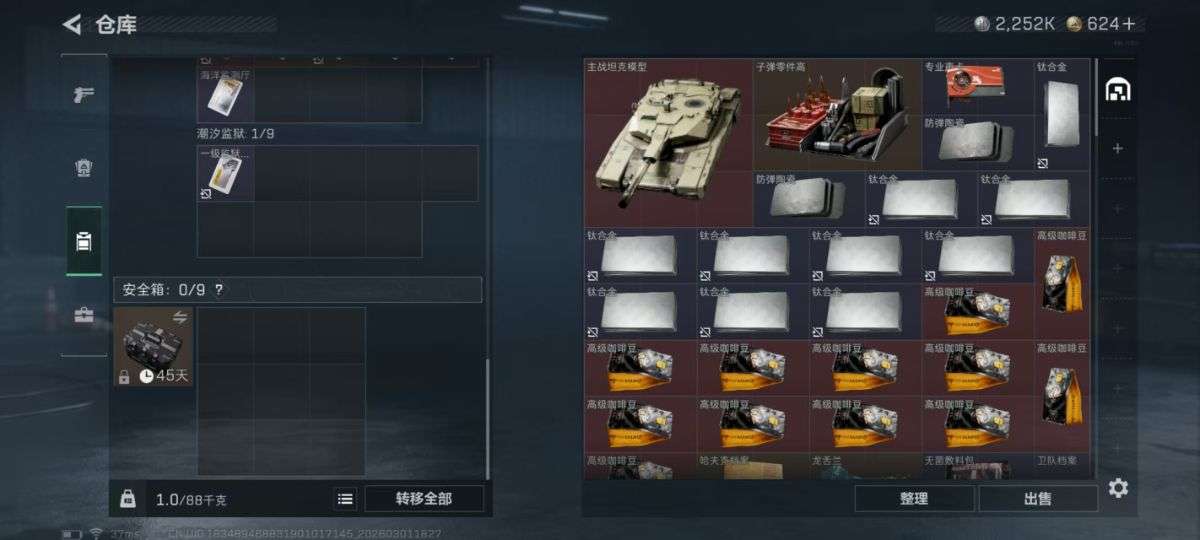Open settings with the gear icon

click(1118, 488)
